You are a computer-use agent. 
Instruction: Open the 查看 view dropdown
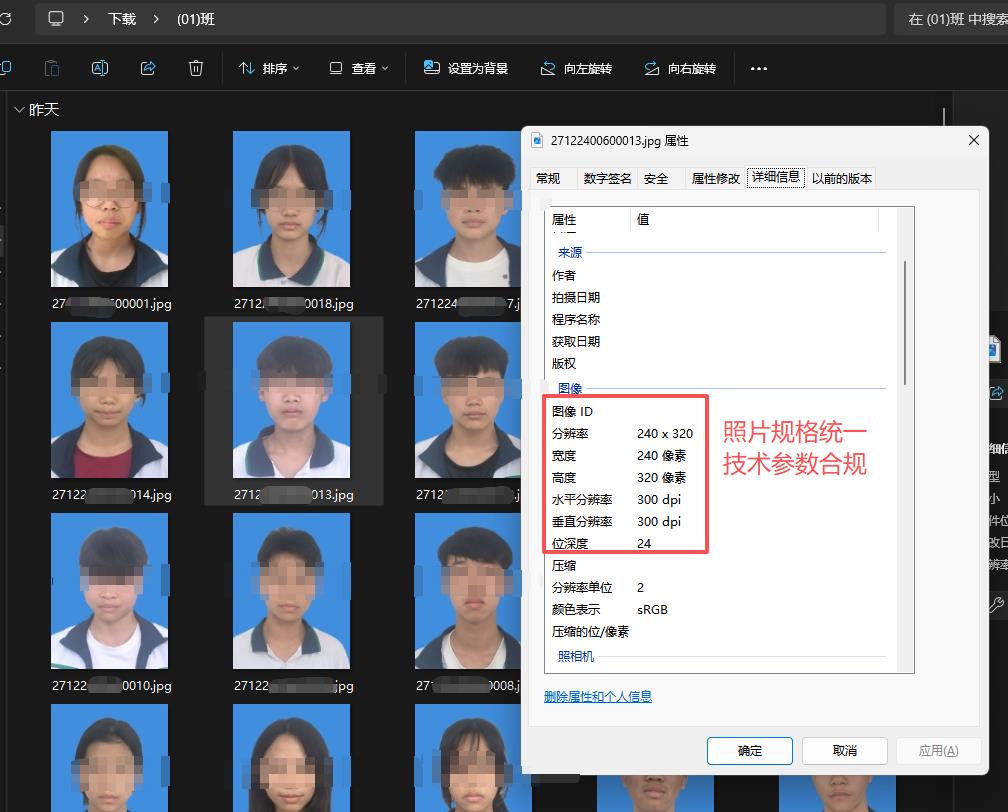tap(359, 68)
